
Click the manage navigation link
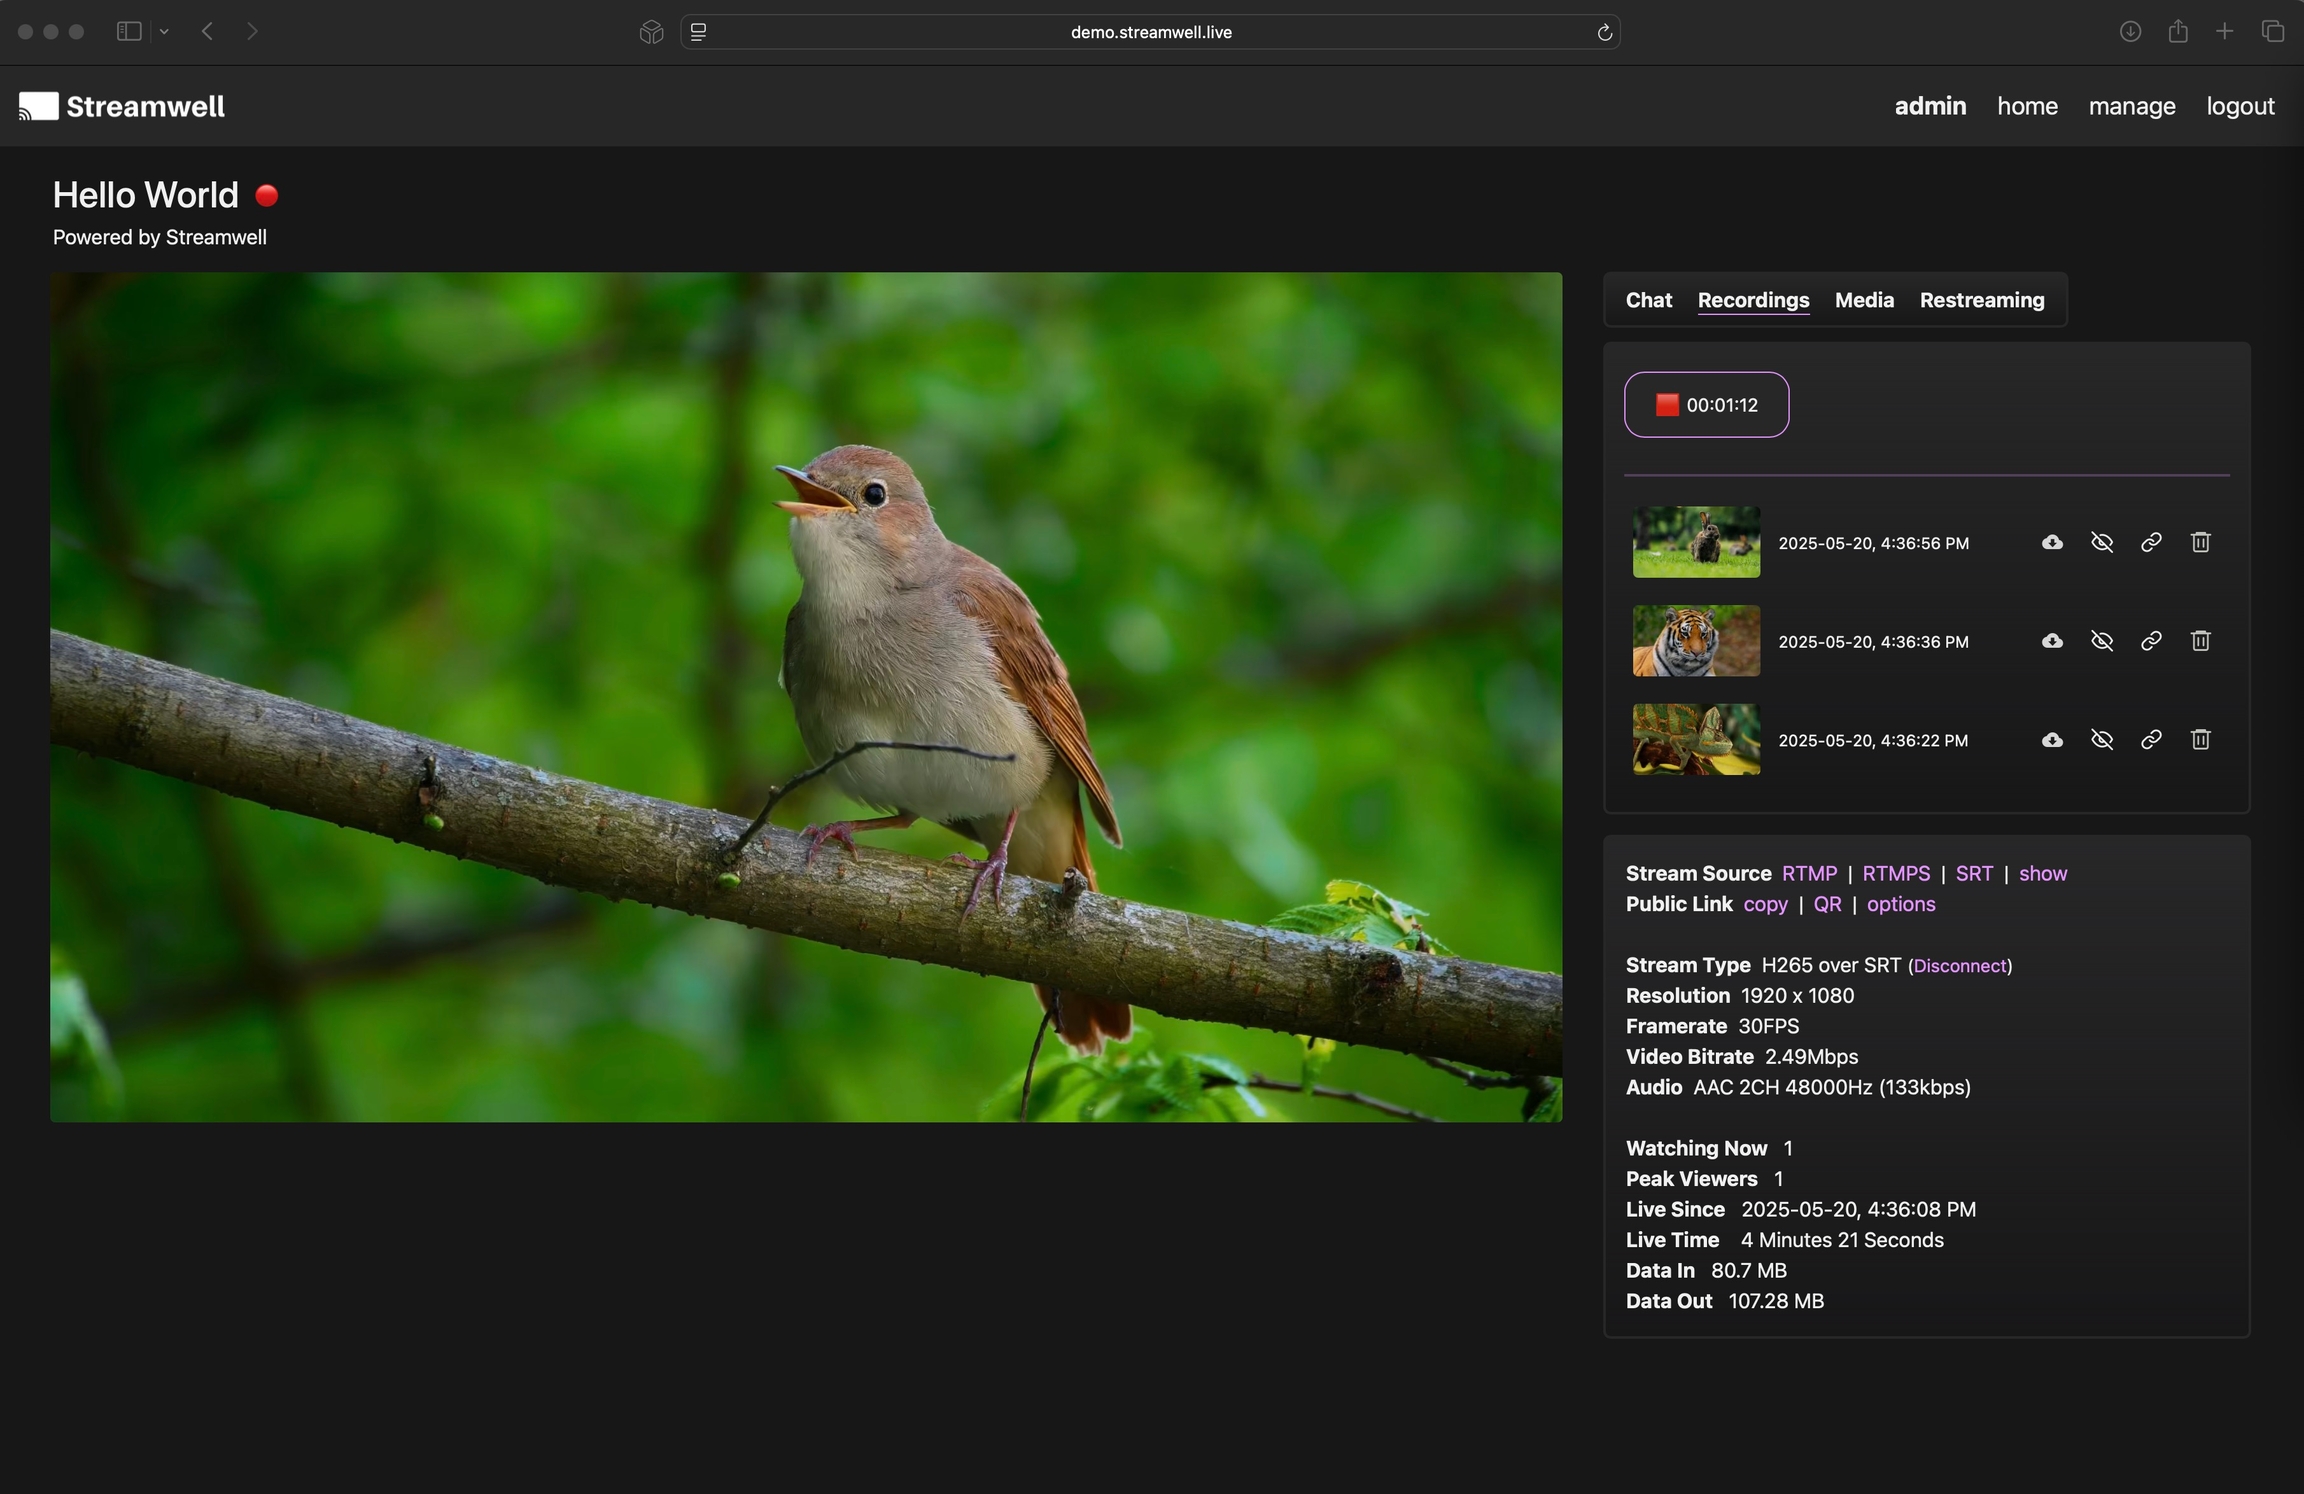click(x=2131, y=106)
